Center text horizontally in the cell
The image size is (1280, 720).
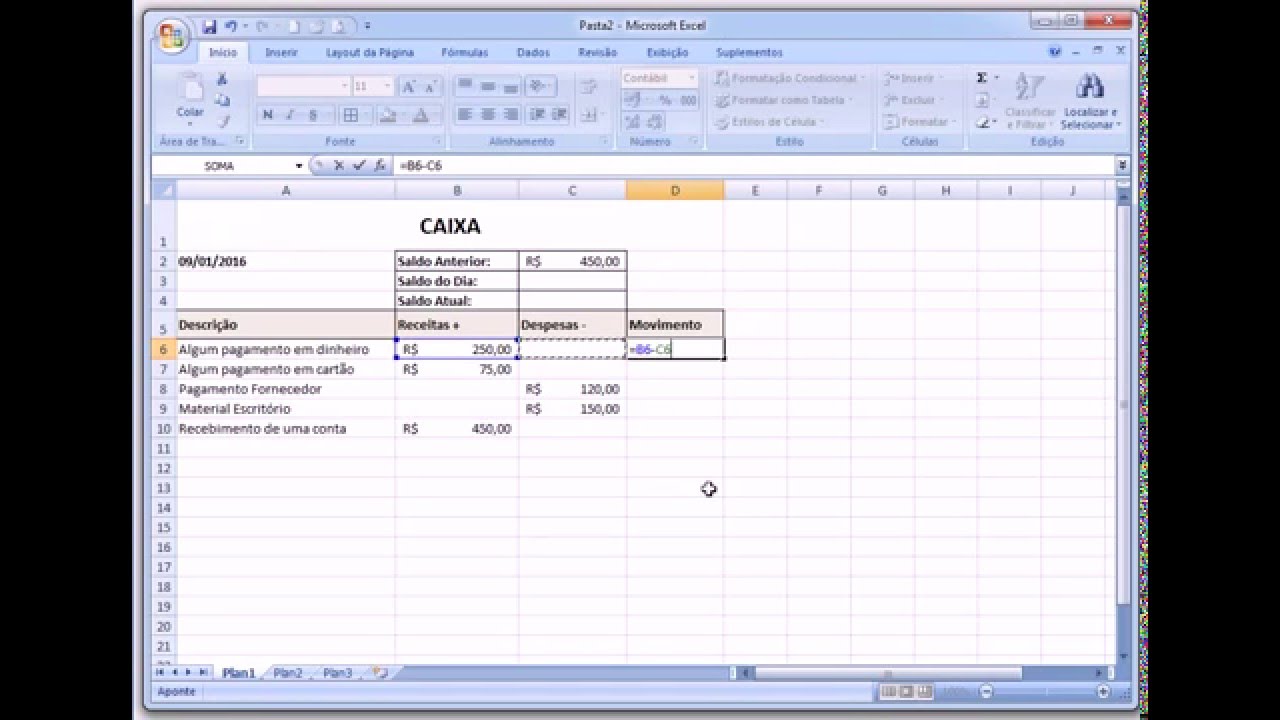(488, 115)
